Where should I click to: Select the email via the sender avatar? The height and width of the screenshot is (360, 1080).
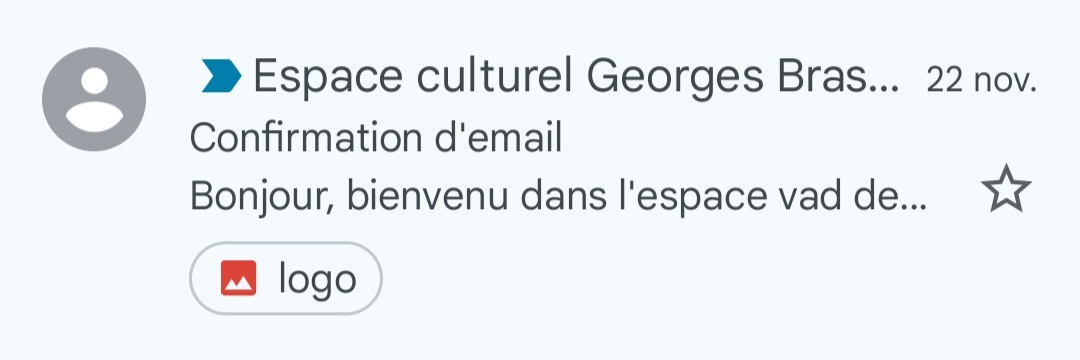tap(94, 99)
